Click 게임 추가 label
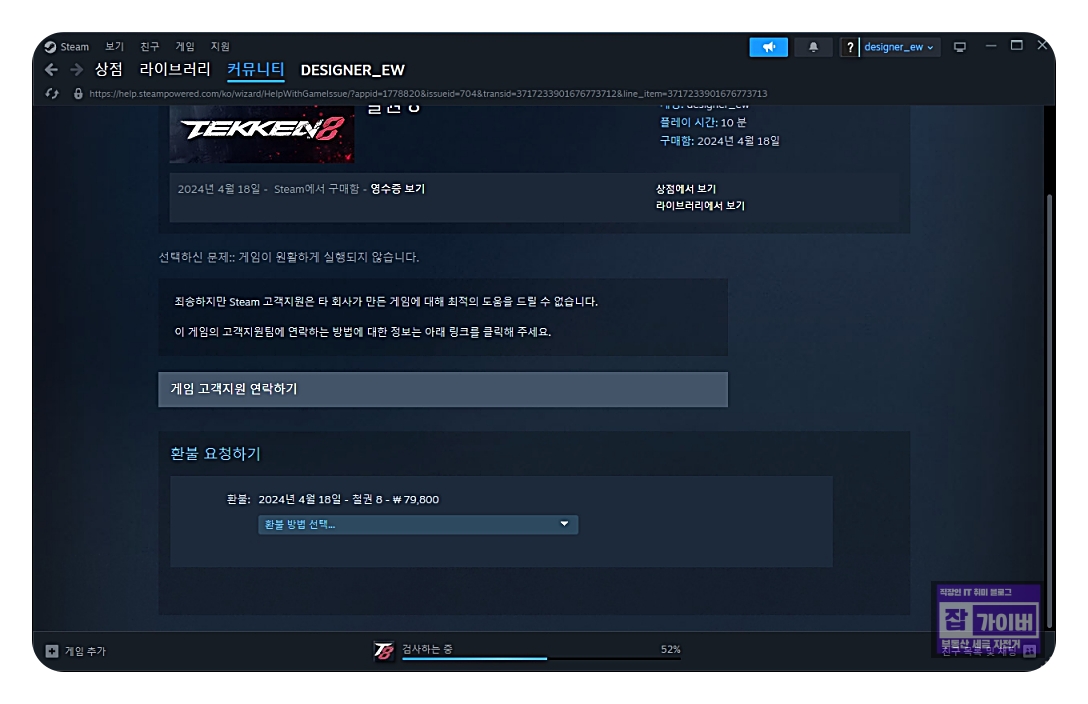The height and width of the screenshot is (704, 1088). [x=85, y=651]
